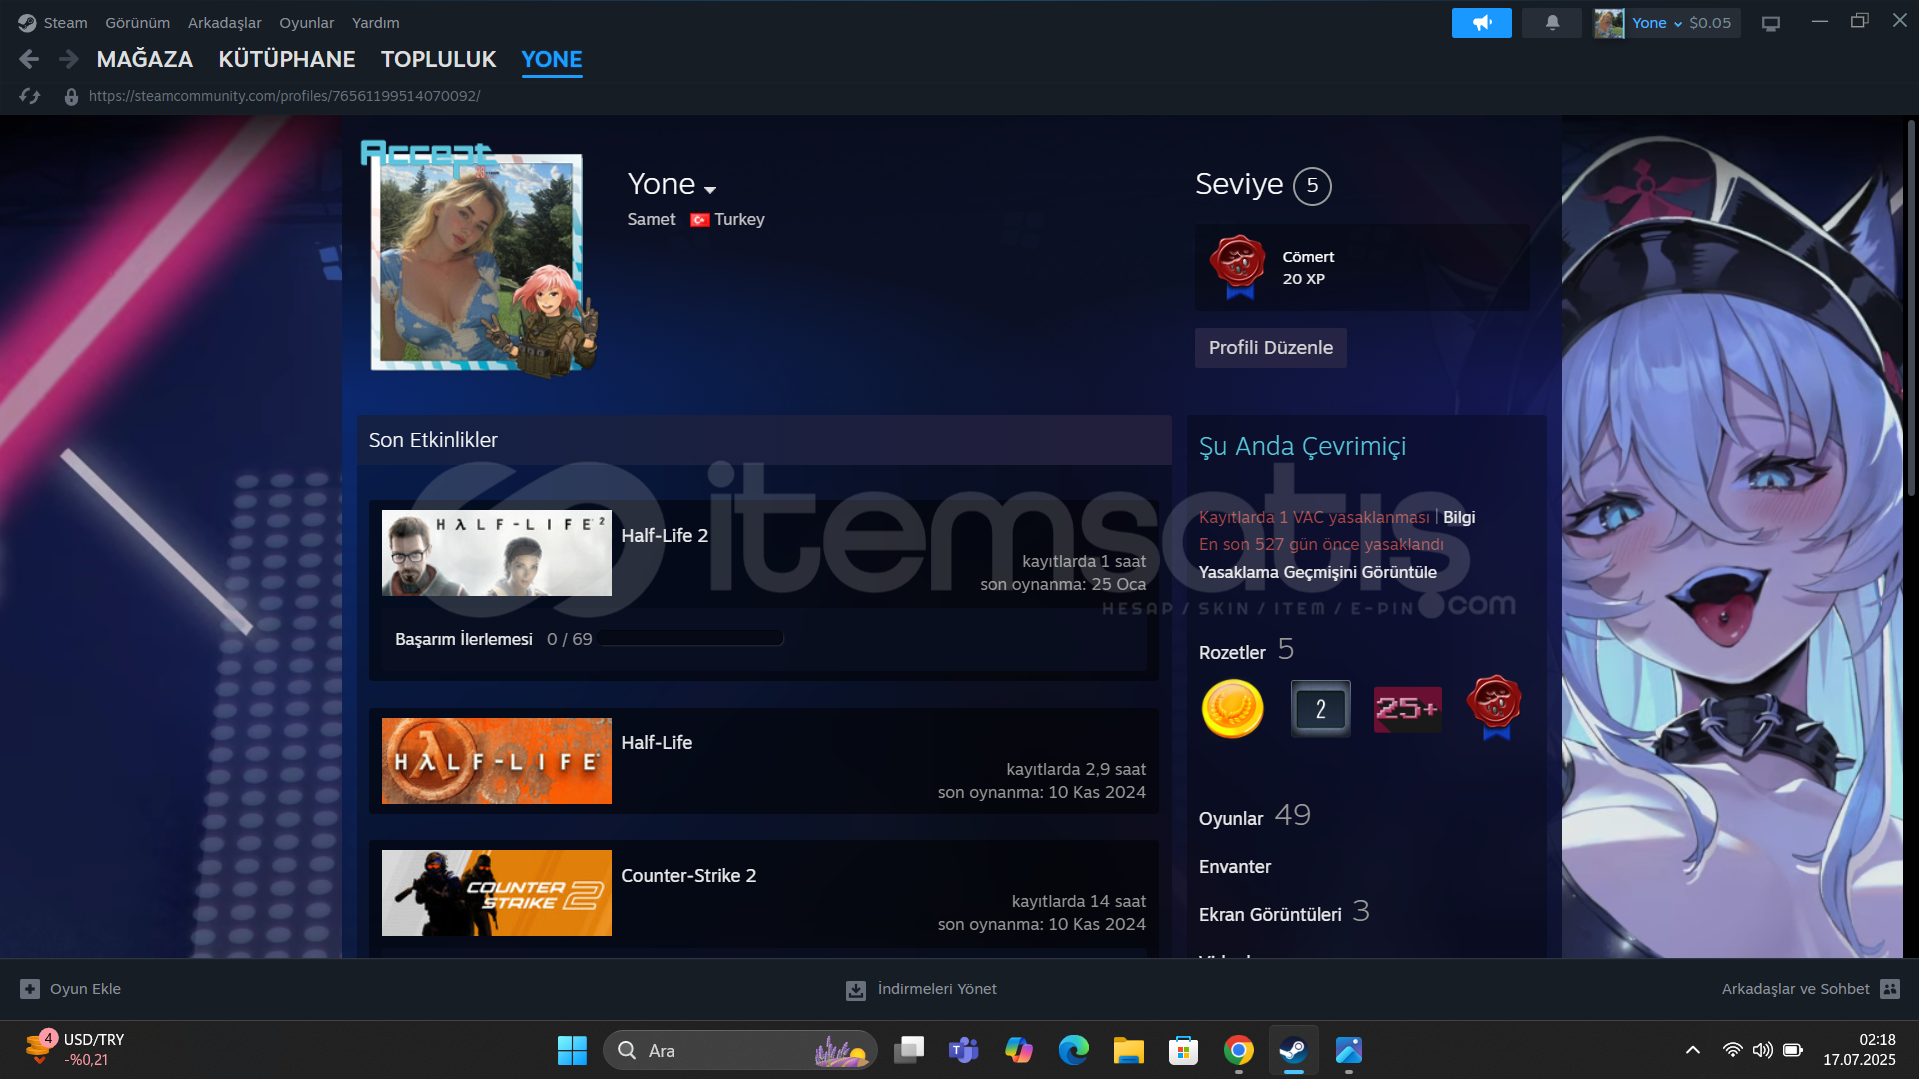This screenshot has height=1079, width=1919.
Task: Click the Half-Life game banner thumbnail
Action: click(x=497, y=761)
